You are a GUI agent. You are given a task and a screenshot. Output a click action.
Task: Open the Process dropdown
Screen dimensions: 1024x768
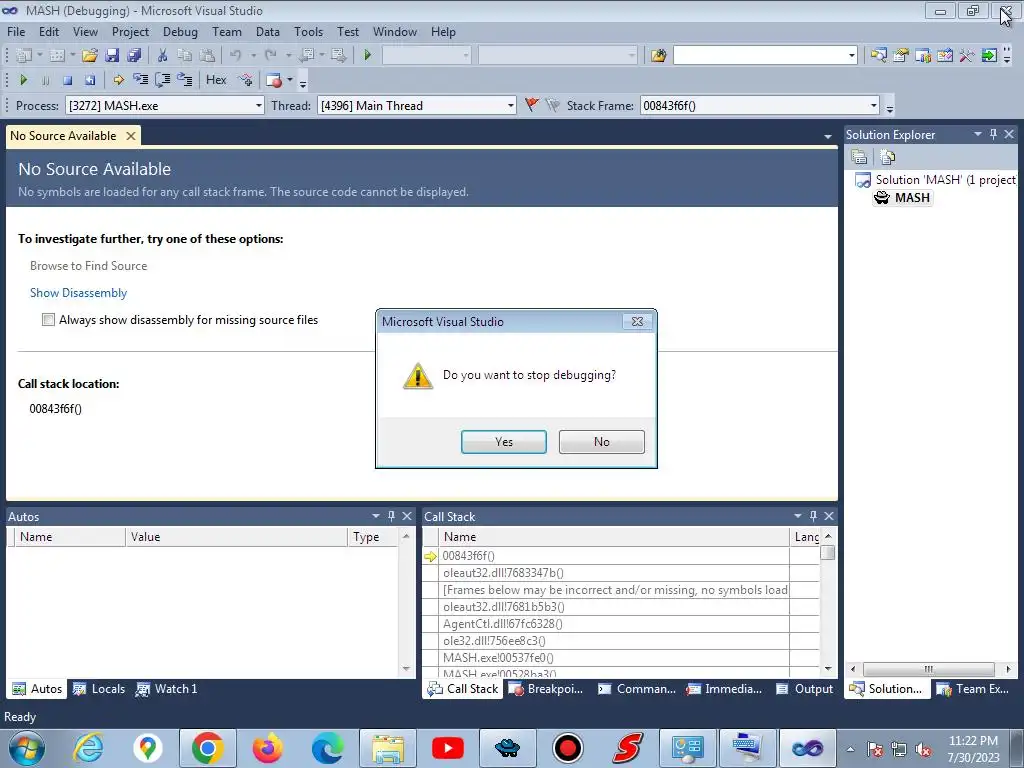pyautogui.click(x=259, y=105)
